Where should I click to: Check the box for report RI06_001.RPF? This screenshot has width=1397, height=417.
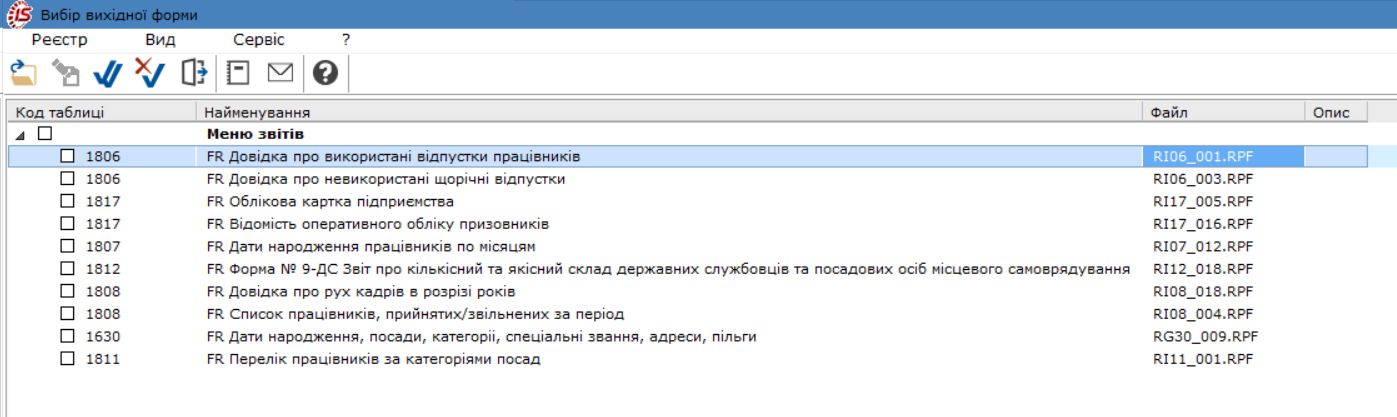click(67, 157)
